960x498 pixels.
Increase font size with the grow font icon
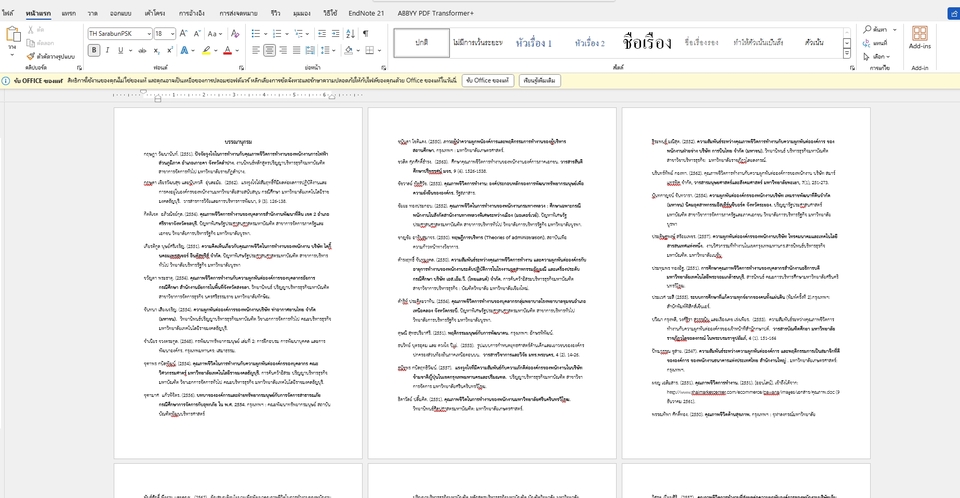pyautogui.click(x=186, y=34)
